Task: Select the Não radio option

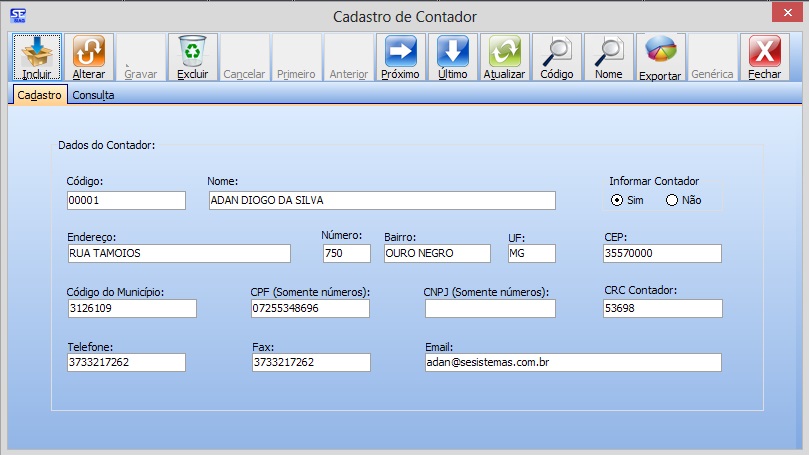Action: 672,200
